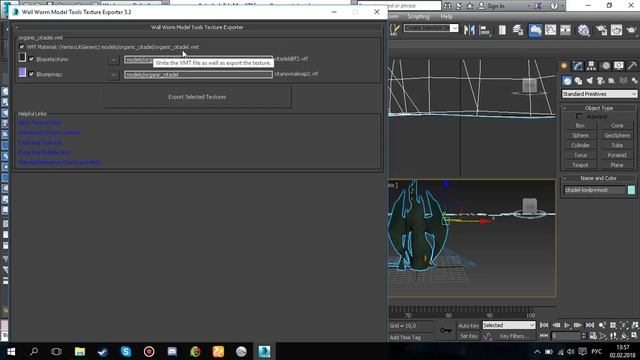Viewport: 640px width, 360px height.
Task: Click the Box primitive button
Action: pyautogui.click(x=580, y=126)
